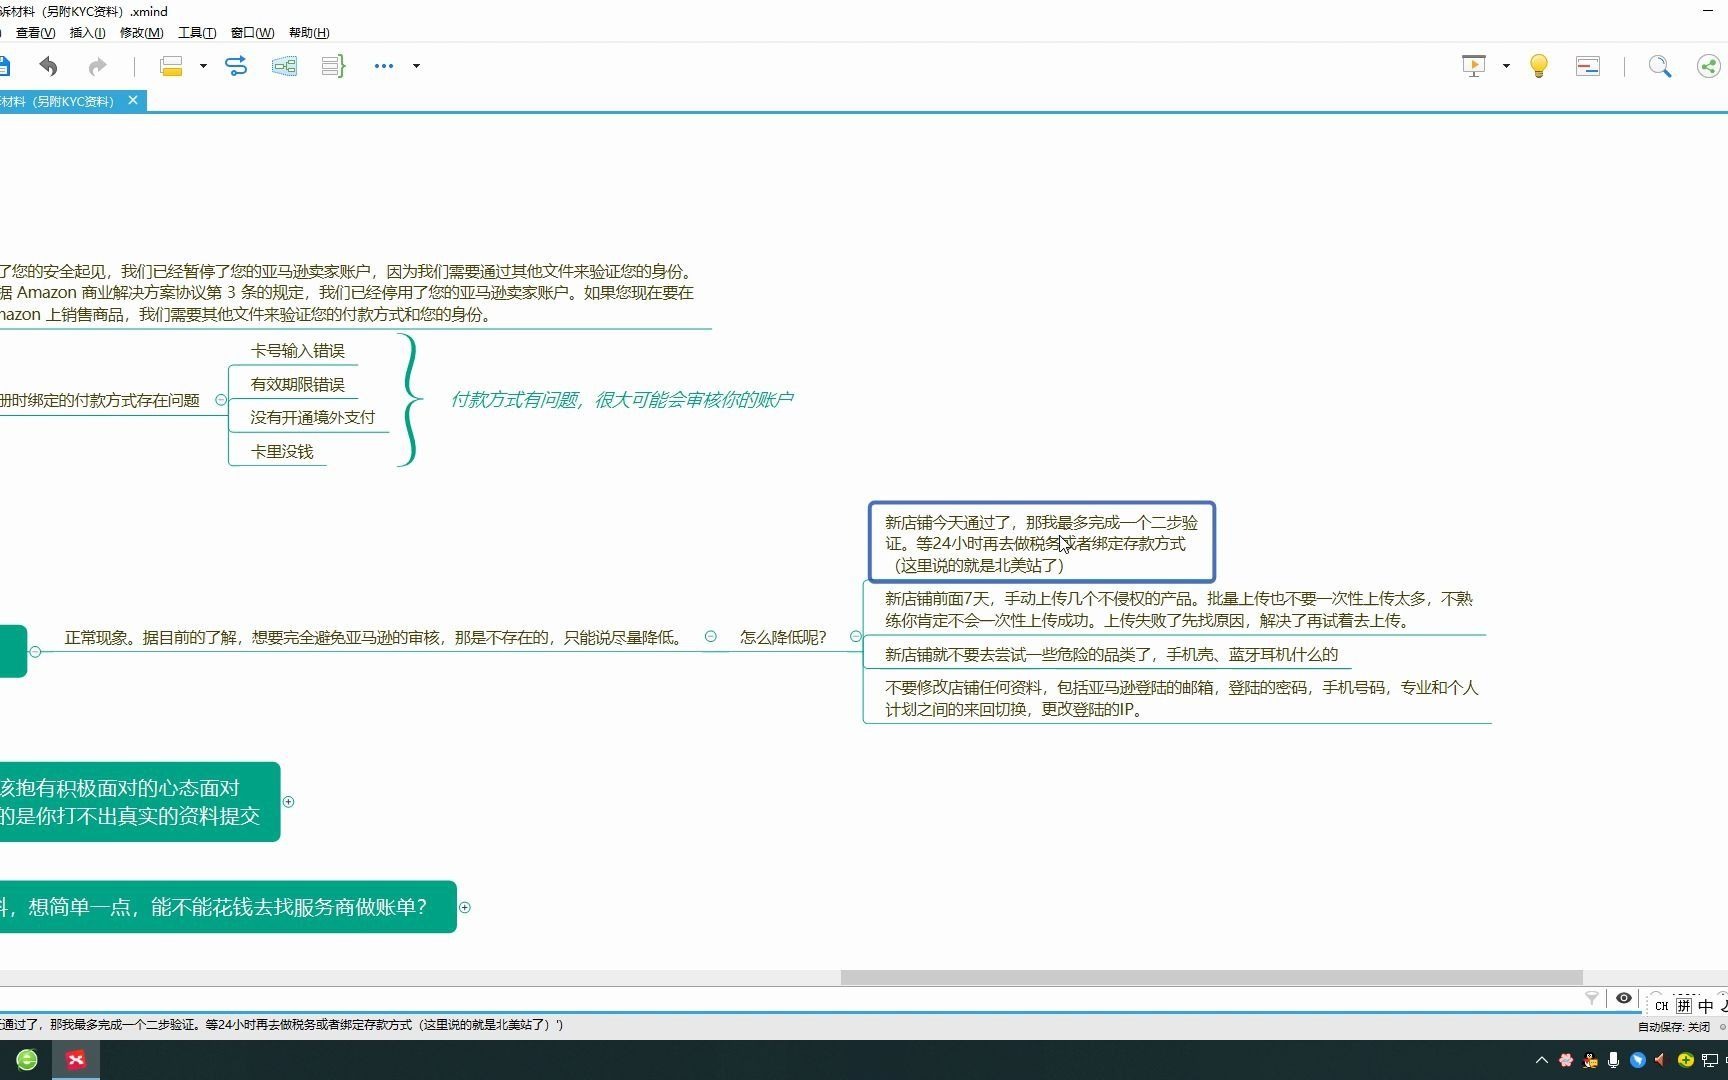Screen dimensions: 1728x1080
Task: Click the horizontal canvas scrollbar
Action: click(1211, 977)
